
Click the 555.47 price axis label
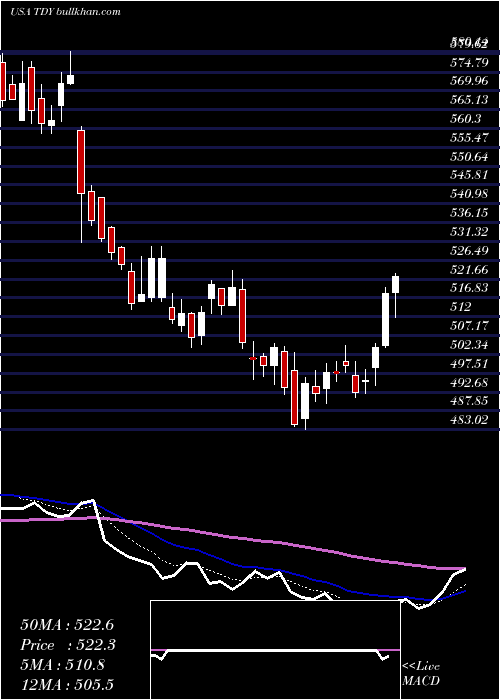(468, 138)
